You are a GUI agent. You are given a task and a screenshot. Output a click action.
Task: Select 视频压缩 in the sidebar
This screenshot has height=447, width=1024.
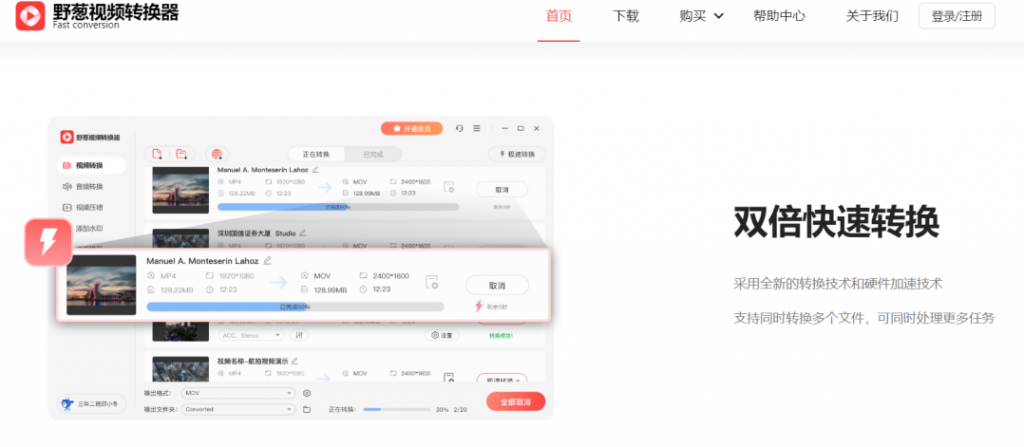[83, 208]
